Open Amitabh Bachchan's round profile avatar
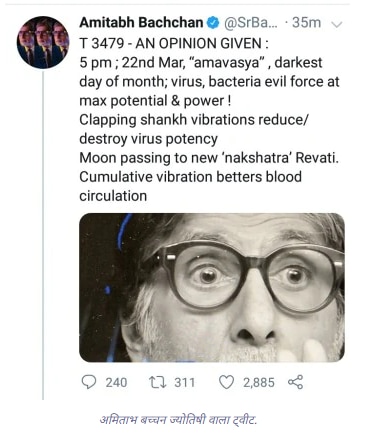379x434 pixels. [43, 42]
